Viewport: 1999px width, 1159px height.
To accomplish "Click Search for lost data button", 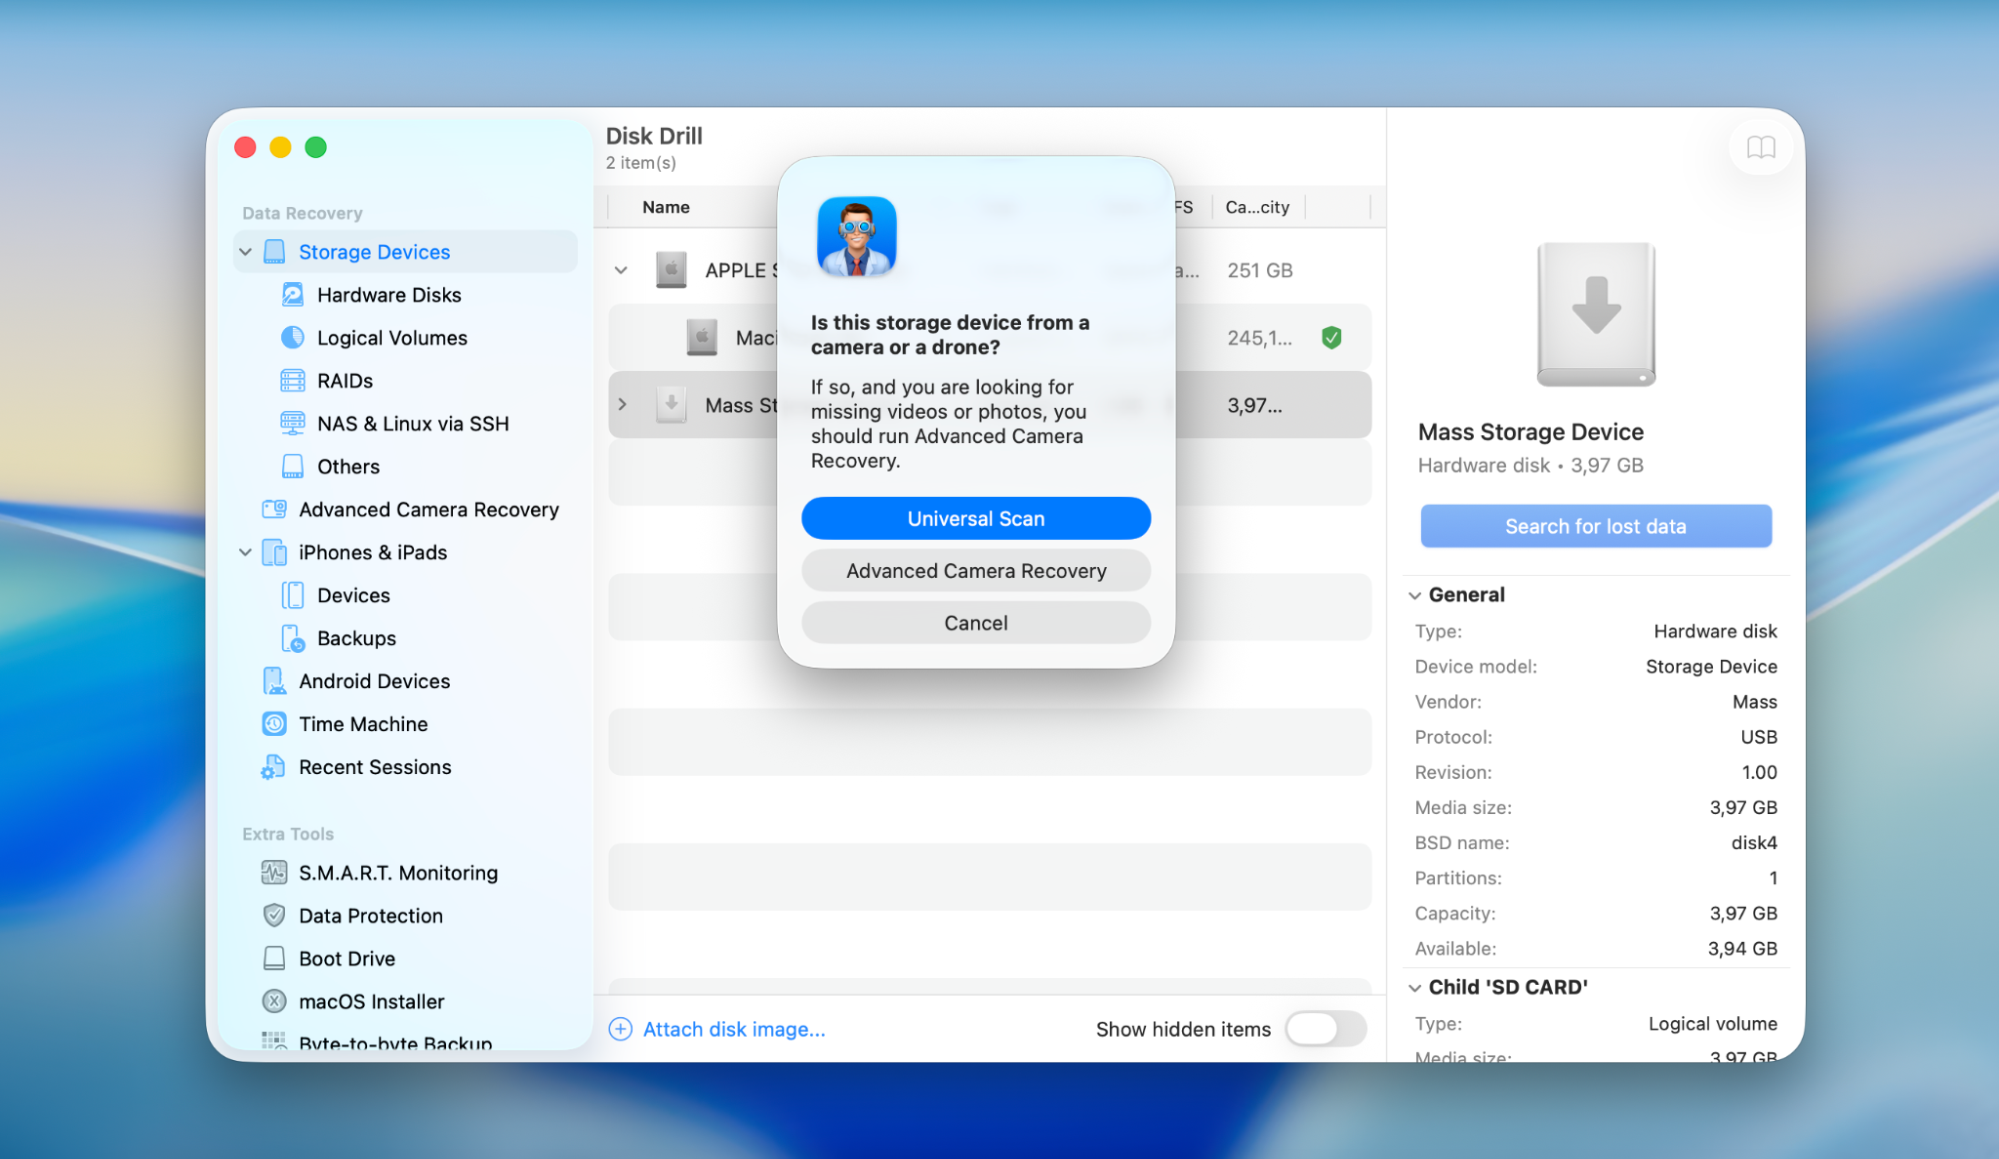I will click(1596, 526).
